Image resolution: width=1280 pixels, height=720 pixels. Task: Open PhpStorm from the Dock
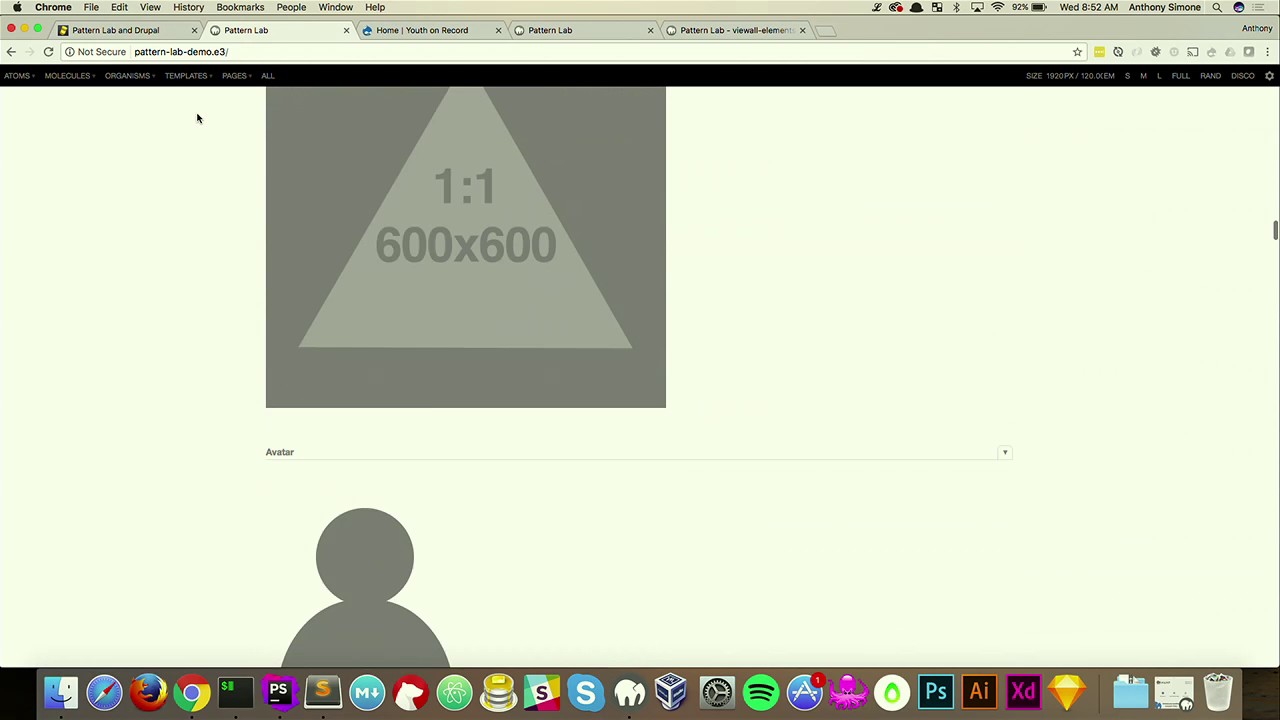(x=278, y=692)
